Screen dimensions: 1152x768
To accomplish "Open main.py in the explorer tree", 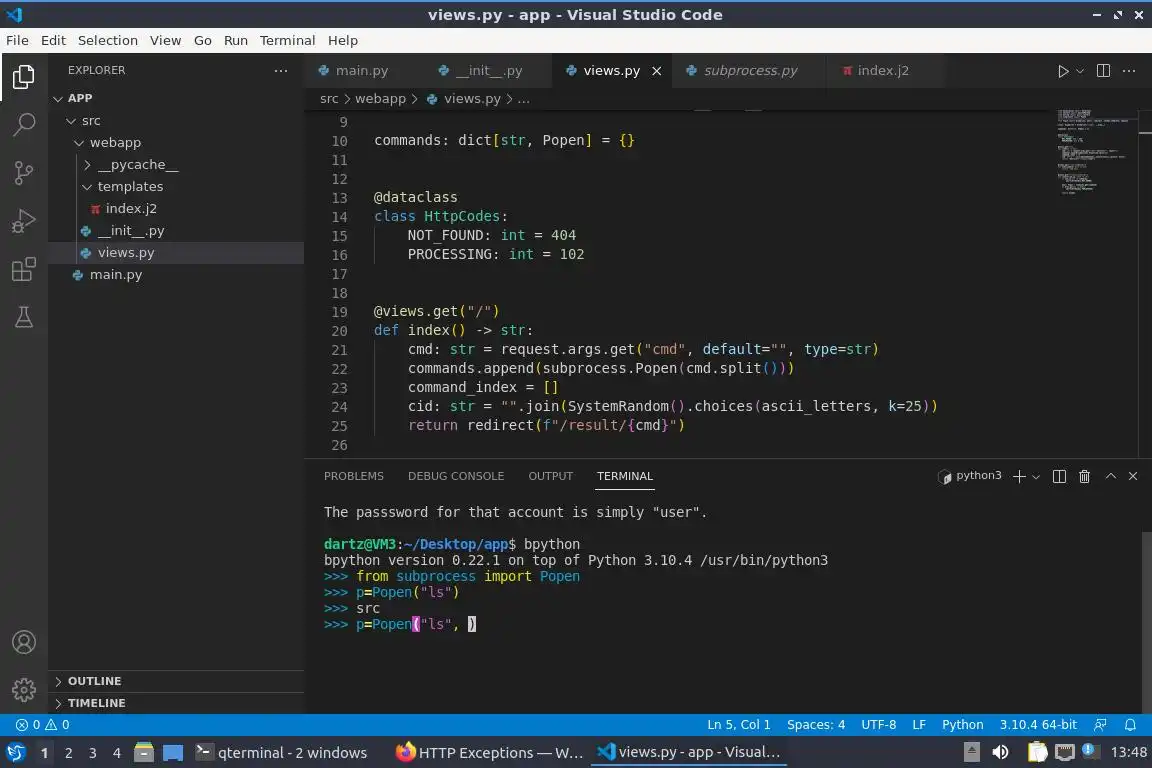I will (115, 275).
